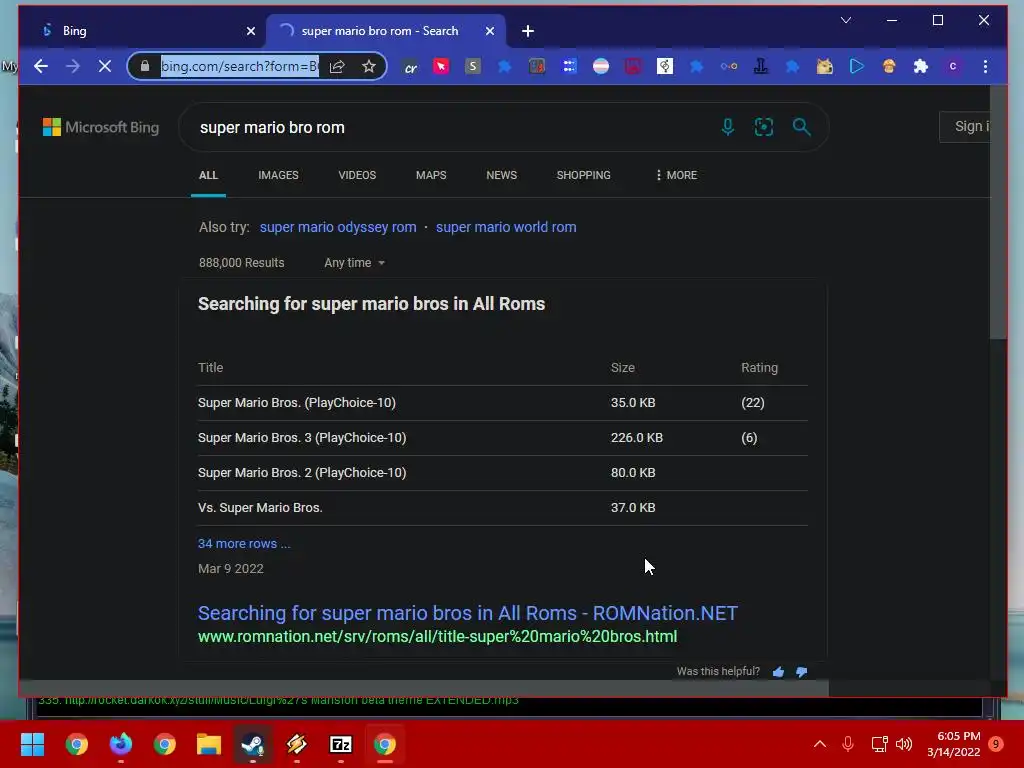This screenshot has width=1024, height=768.
Task: Click the horizontal scrollbar at page bottom
Action: point(424,688)
